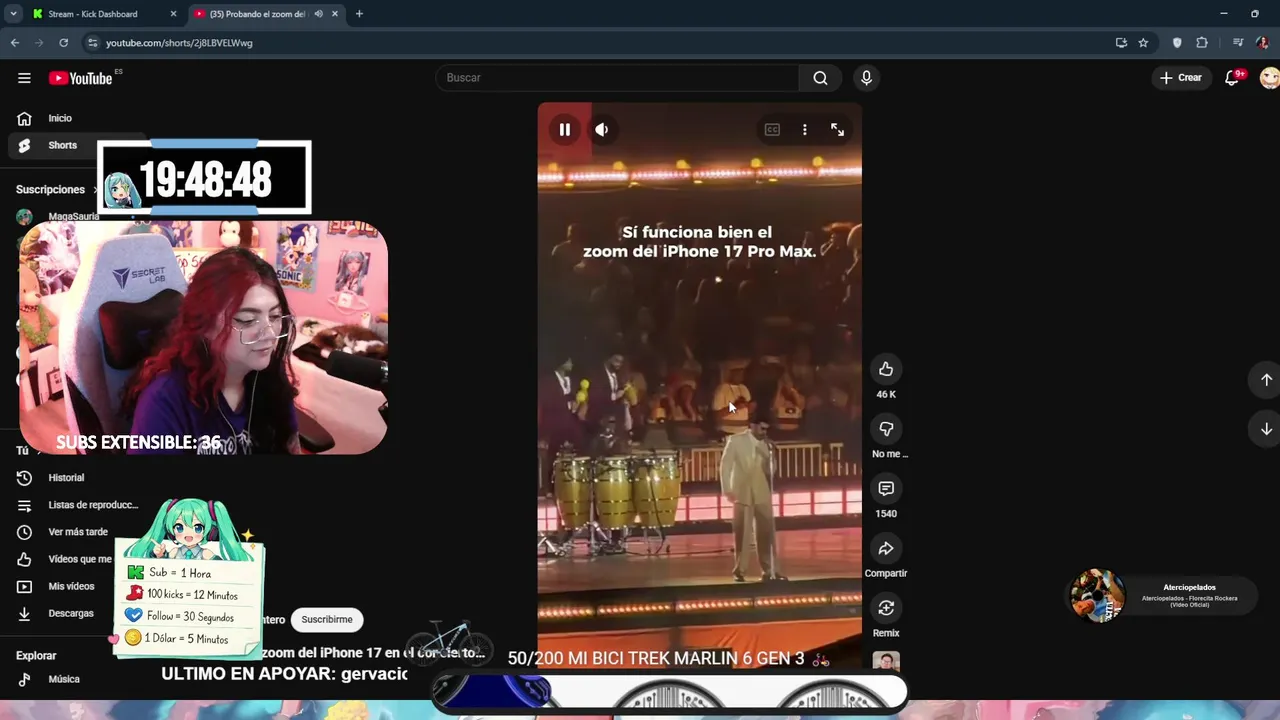Open the media control icon in toolbar
Viewport: 1280px width, 720px height.
[1238, 43]
